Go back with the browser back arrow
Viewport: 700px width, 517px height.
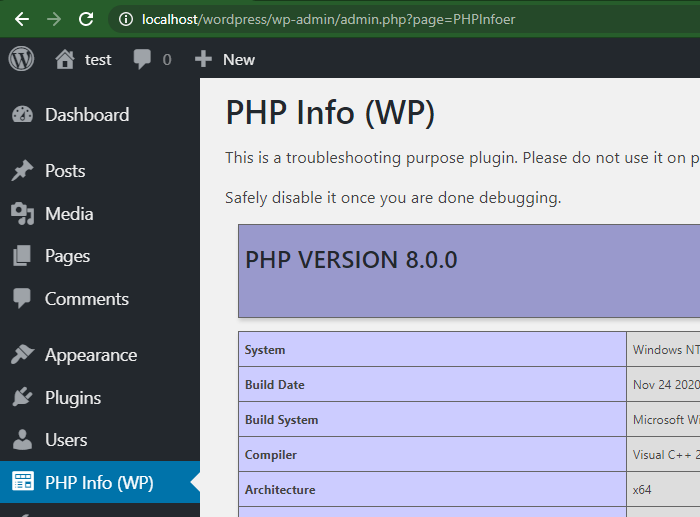(22, 19)
